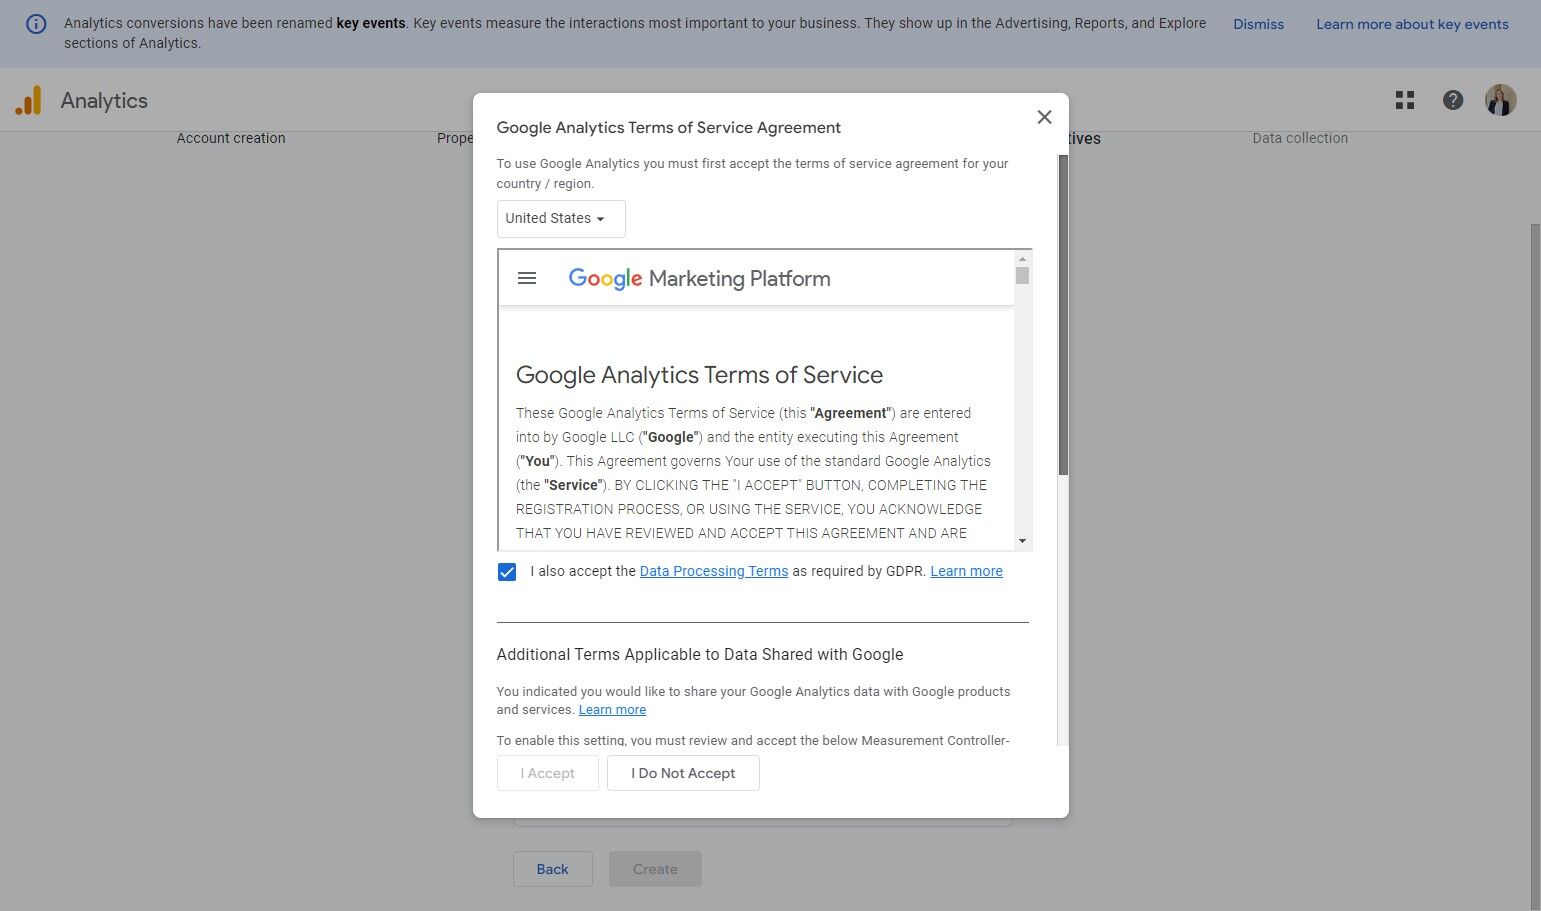This screenshot has height=911, width=1541.
Task: Open the Help question mark icon
Action: tap(1453, 100)
